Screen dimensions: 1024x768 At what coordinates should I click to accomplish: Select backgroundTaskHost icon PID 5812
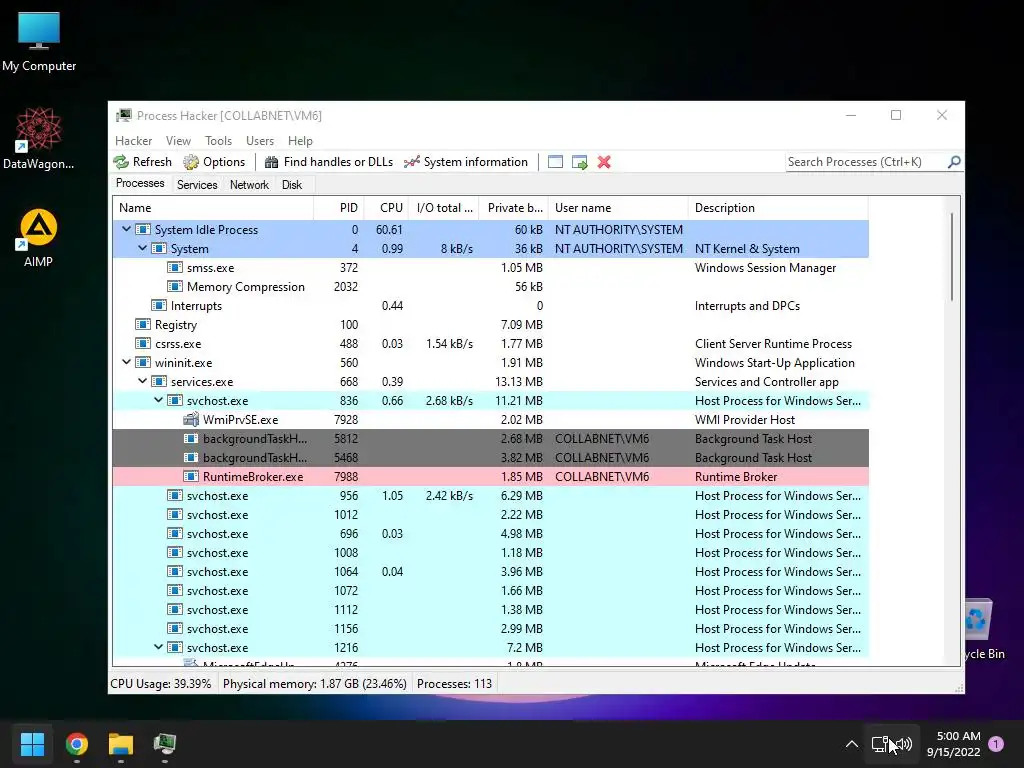tap(191, 438)
